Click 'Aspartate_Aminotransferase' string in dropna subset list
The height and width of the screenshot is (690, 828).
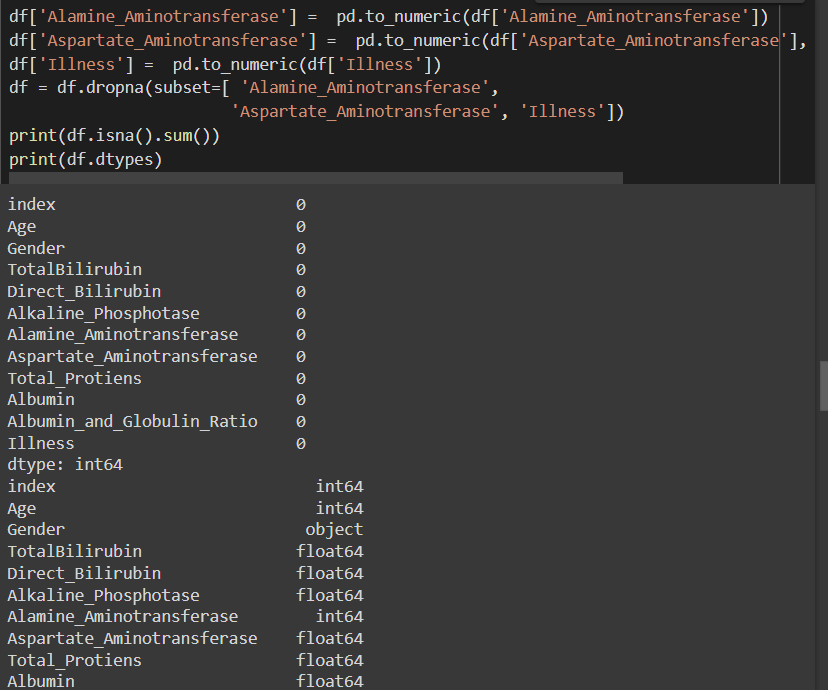point(365,112)
